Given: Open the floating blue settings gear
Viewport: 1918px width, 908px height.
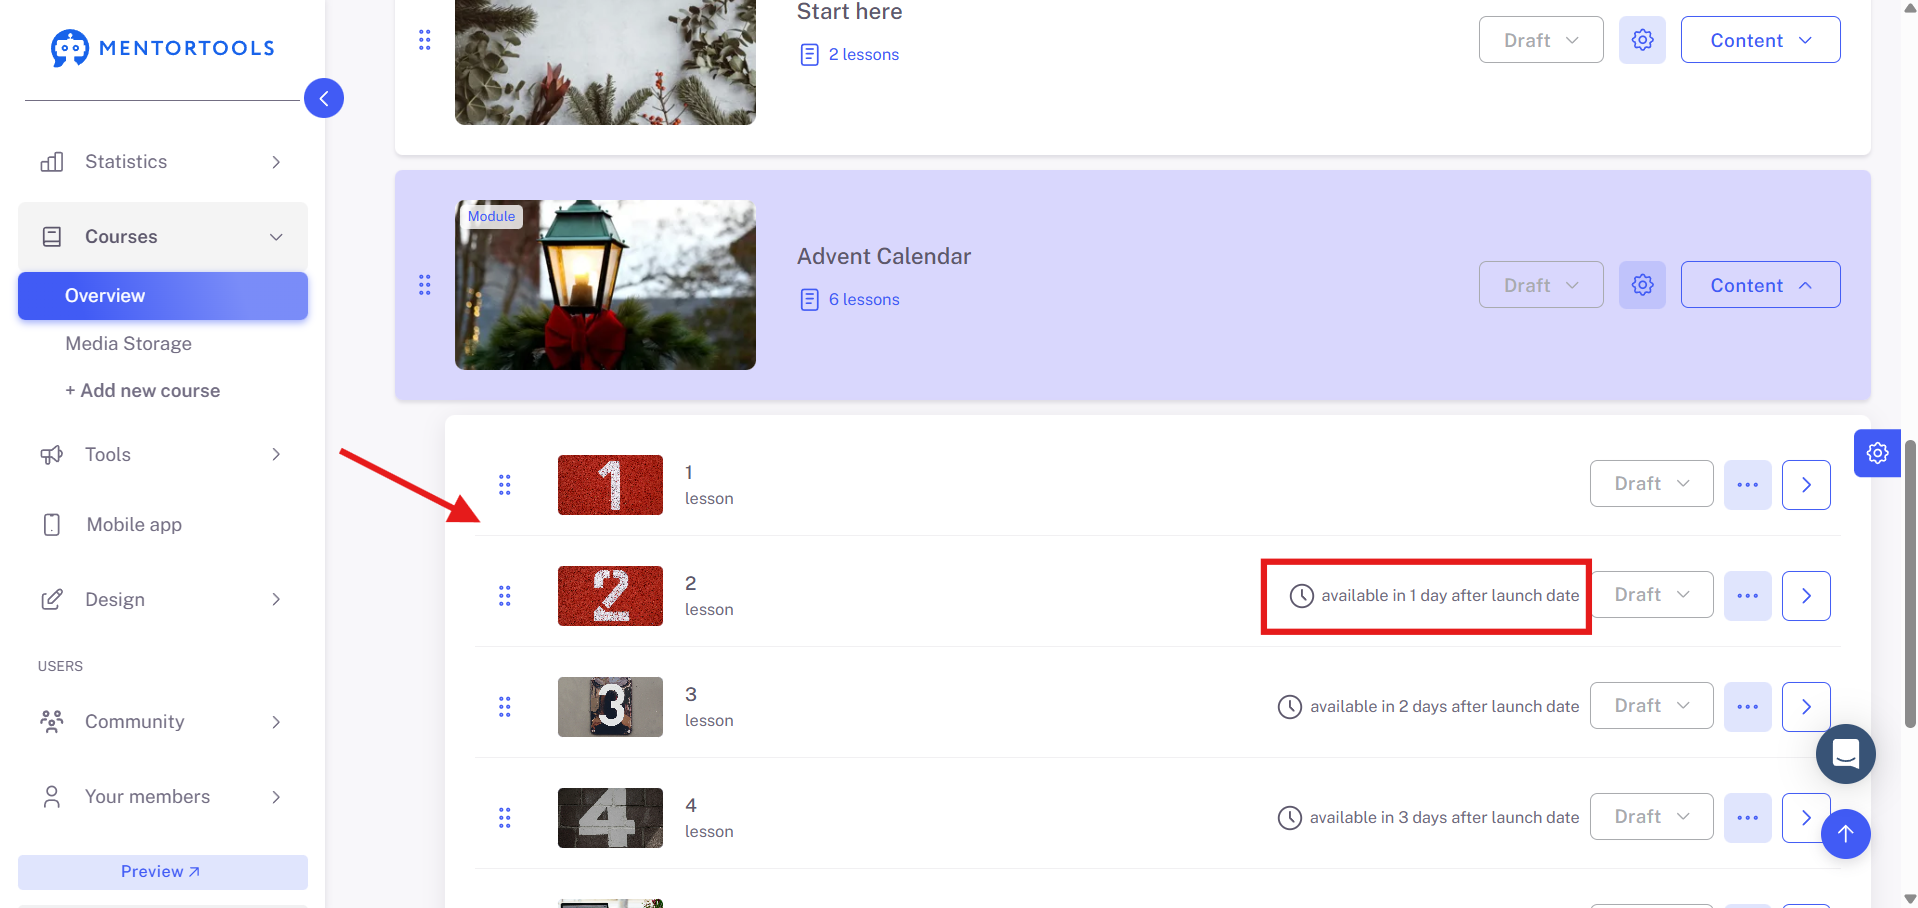Looking at the screenshot, I should click(1877, 453).
